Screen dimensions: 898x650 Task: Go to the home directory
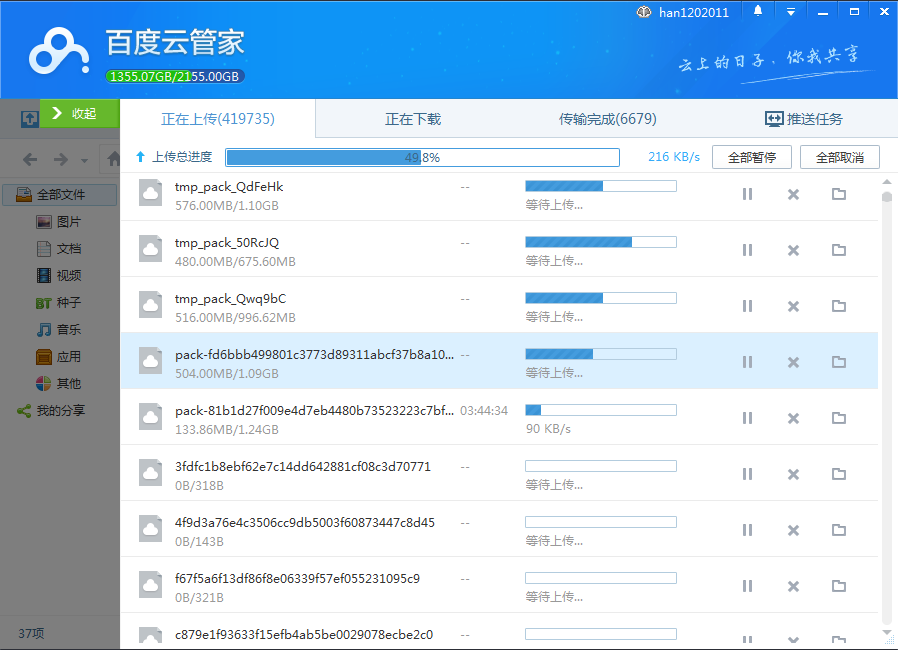coord(113,159)
